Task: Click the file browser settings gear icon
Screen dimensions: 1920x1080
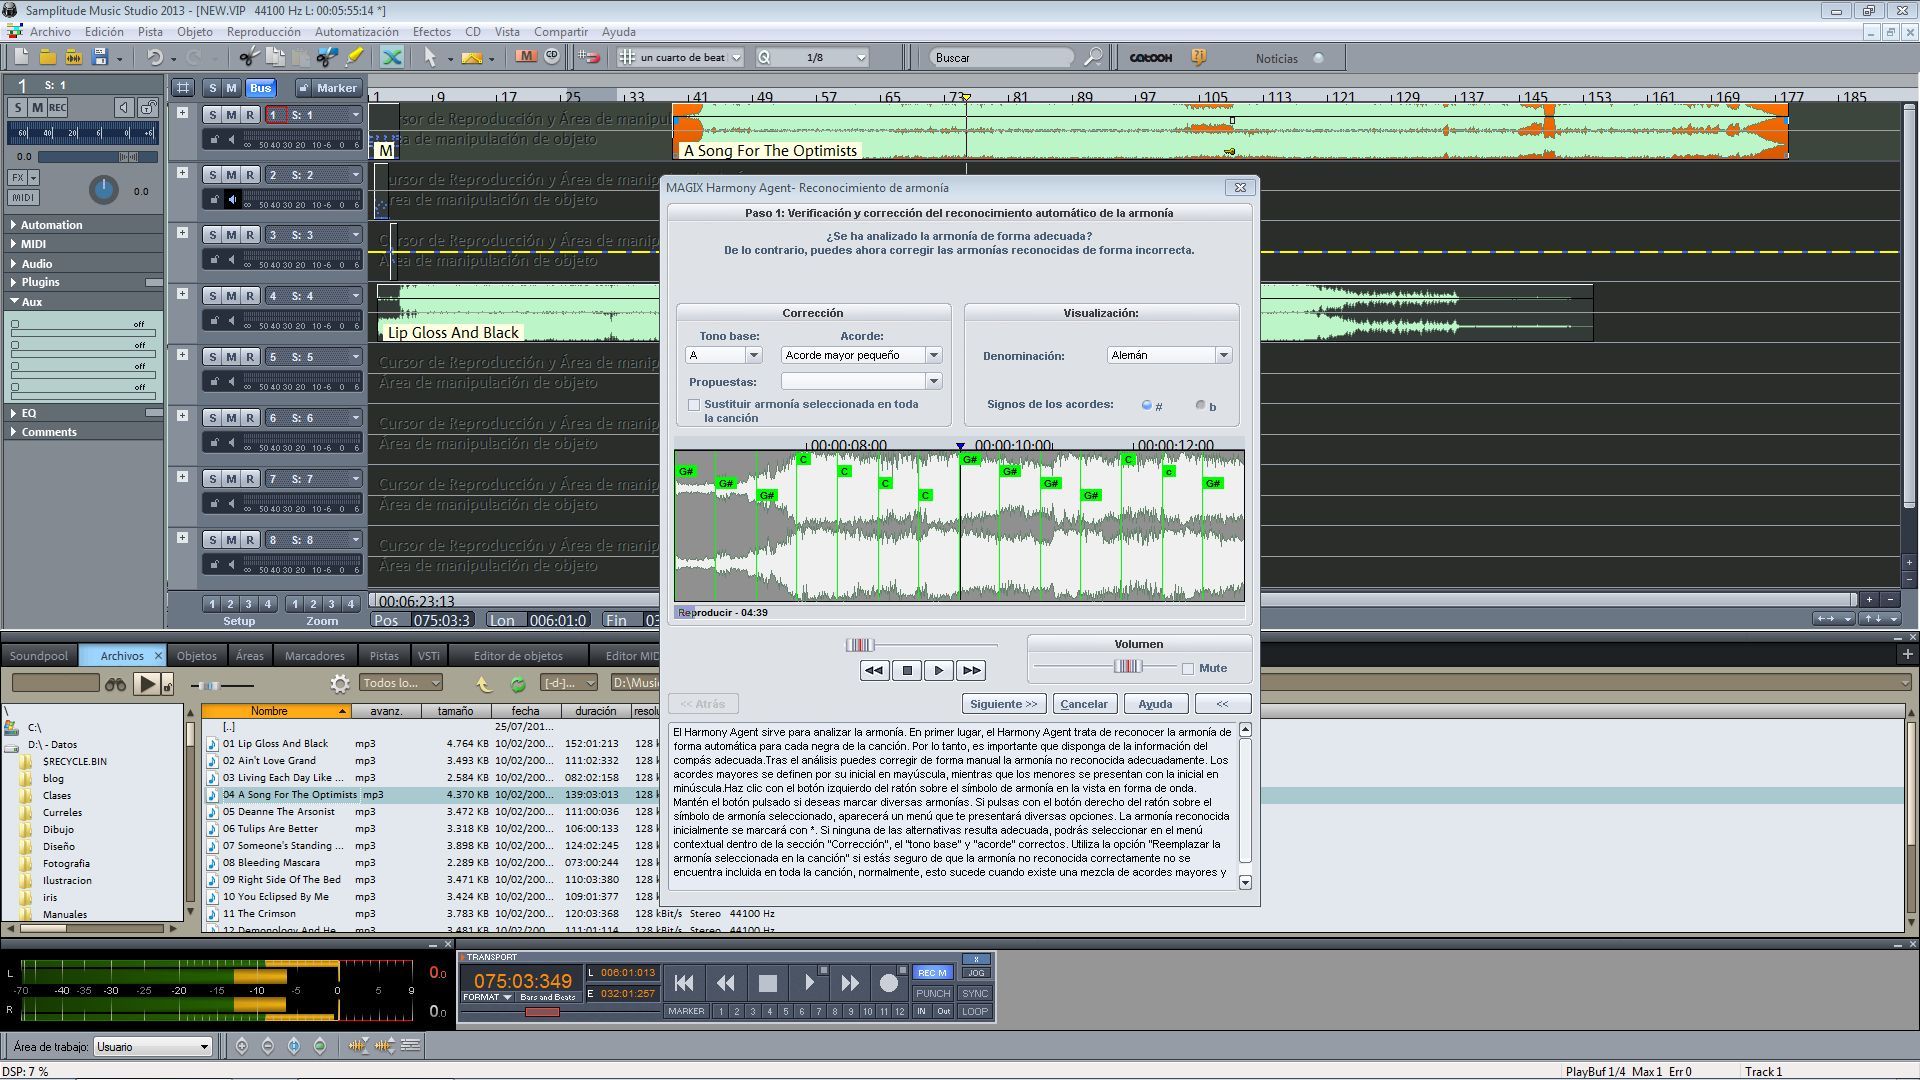Action: [340, 684]
